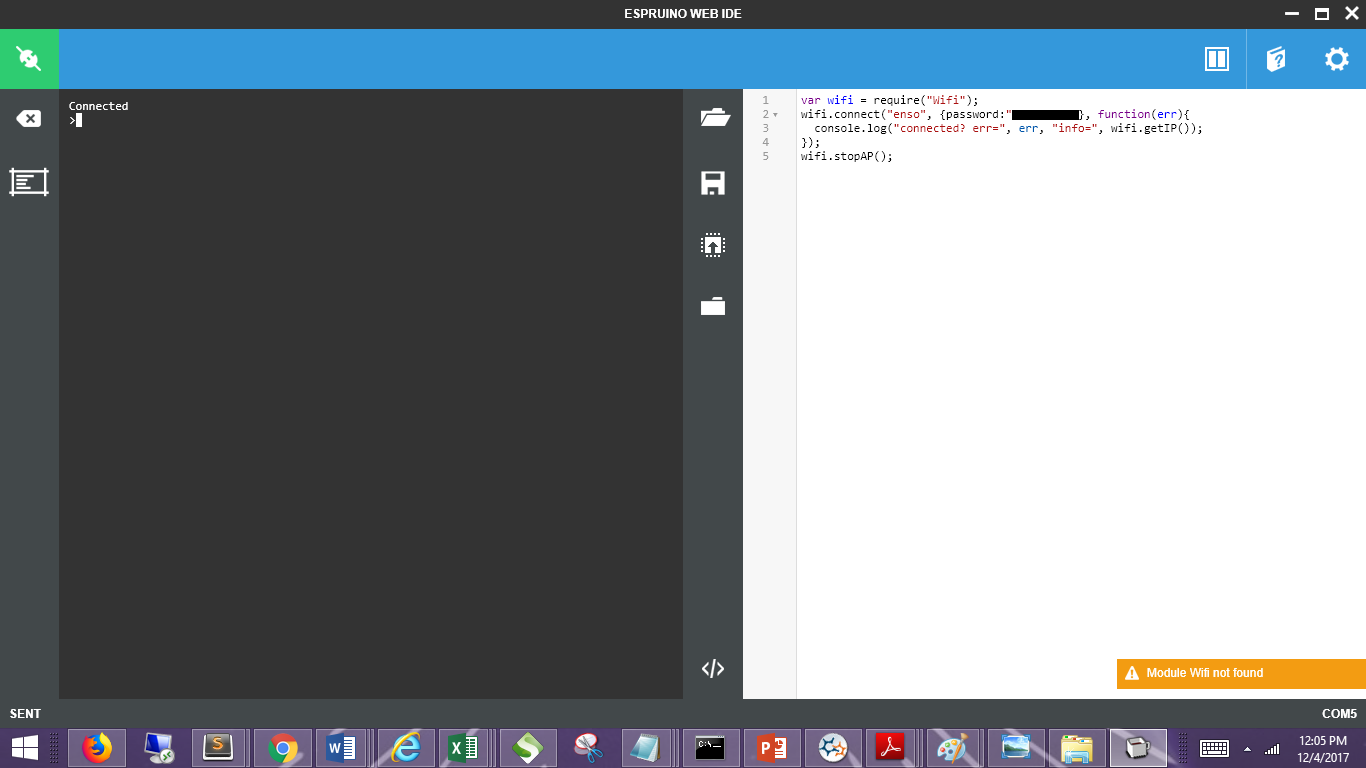Click the green connect/disconnect plug icon
Image resolution: width=1366 pixels, height=768 pixels.
29,59
